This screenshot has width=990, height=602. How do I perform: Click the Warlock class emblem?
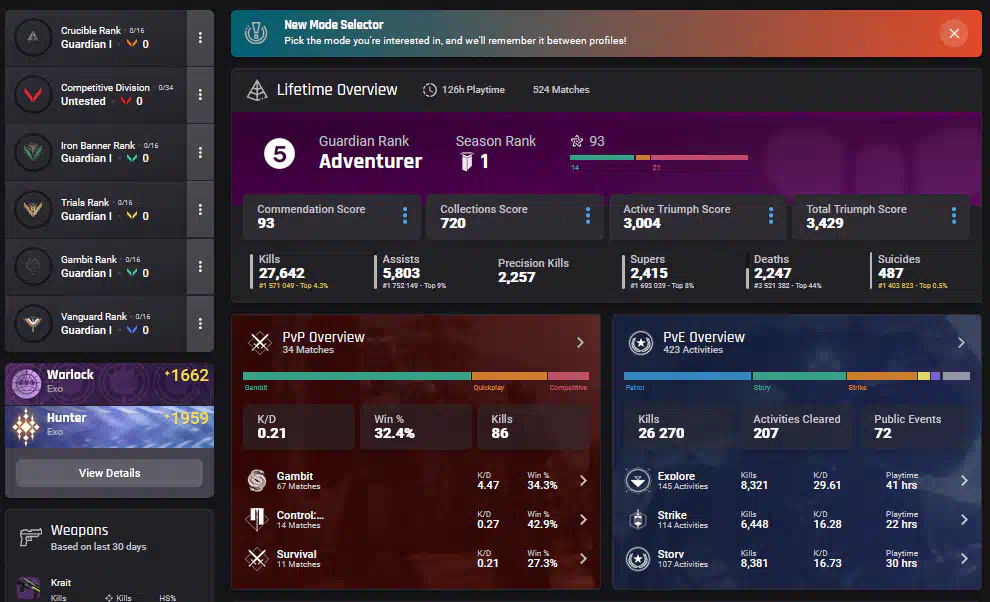tap(26, 383)
